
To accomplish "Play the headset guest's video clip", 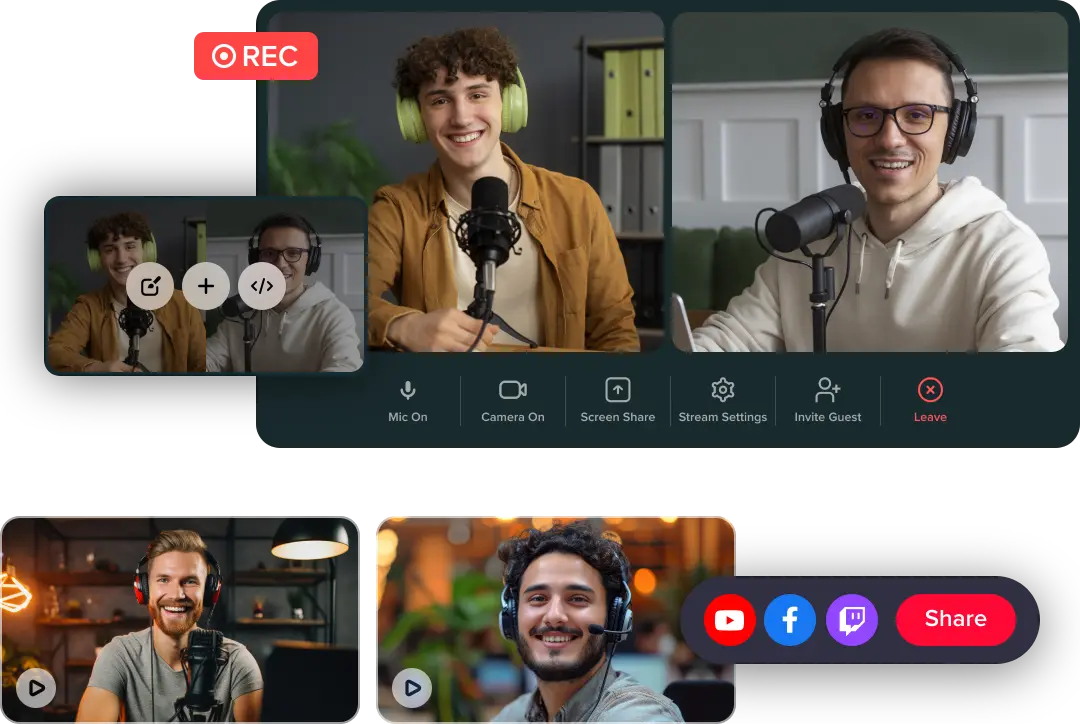I will click(411, 688).
